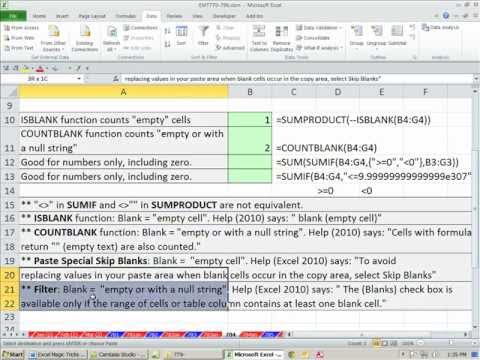The height and width of the screenshot is (360, 480).
Task: Switch to the Page Layout tab
Action: 92,16
